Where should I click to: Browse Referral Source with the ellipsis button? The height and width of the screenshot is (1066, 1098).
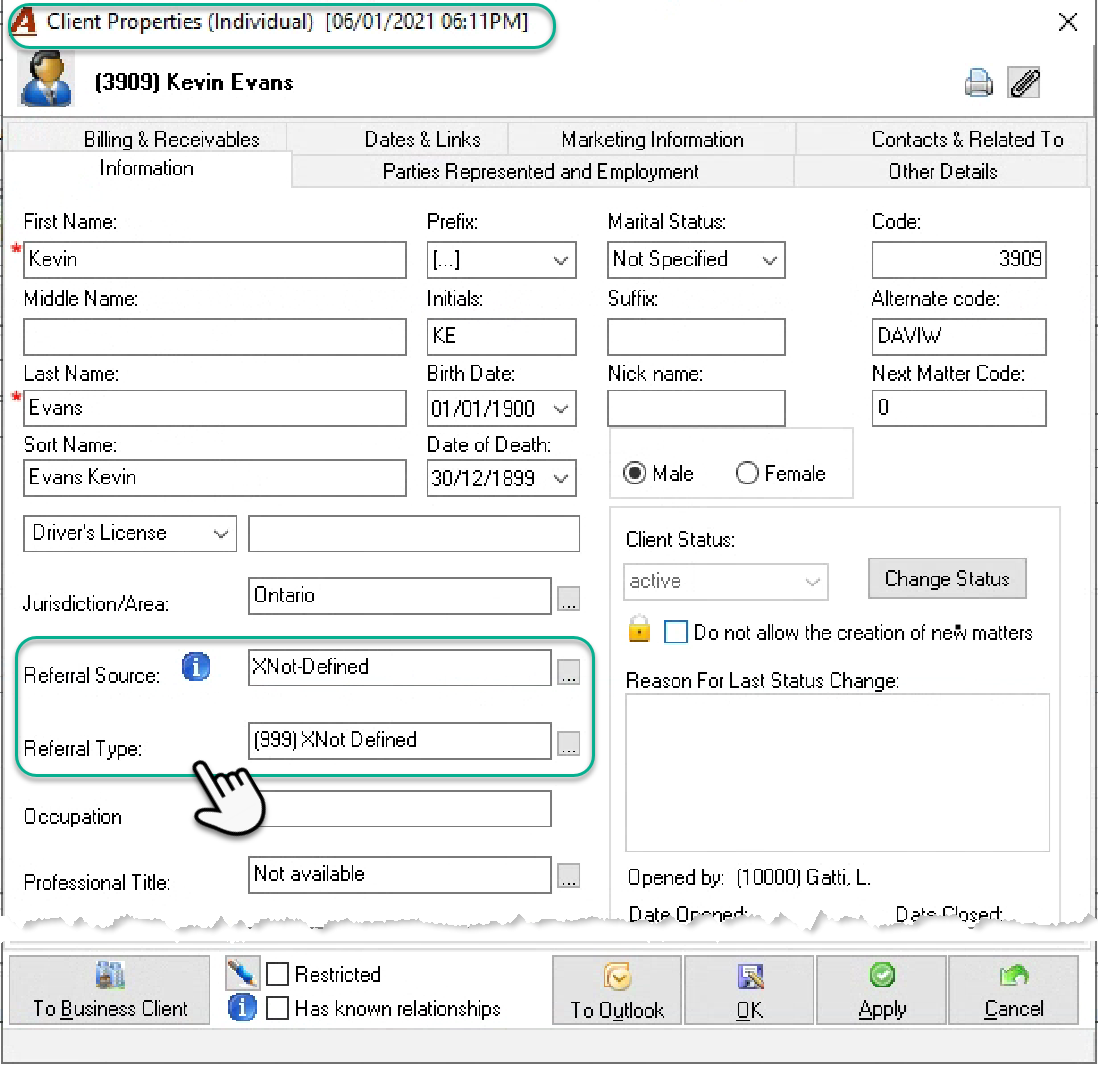[569, 672]
